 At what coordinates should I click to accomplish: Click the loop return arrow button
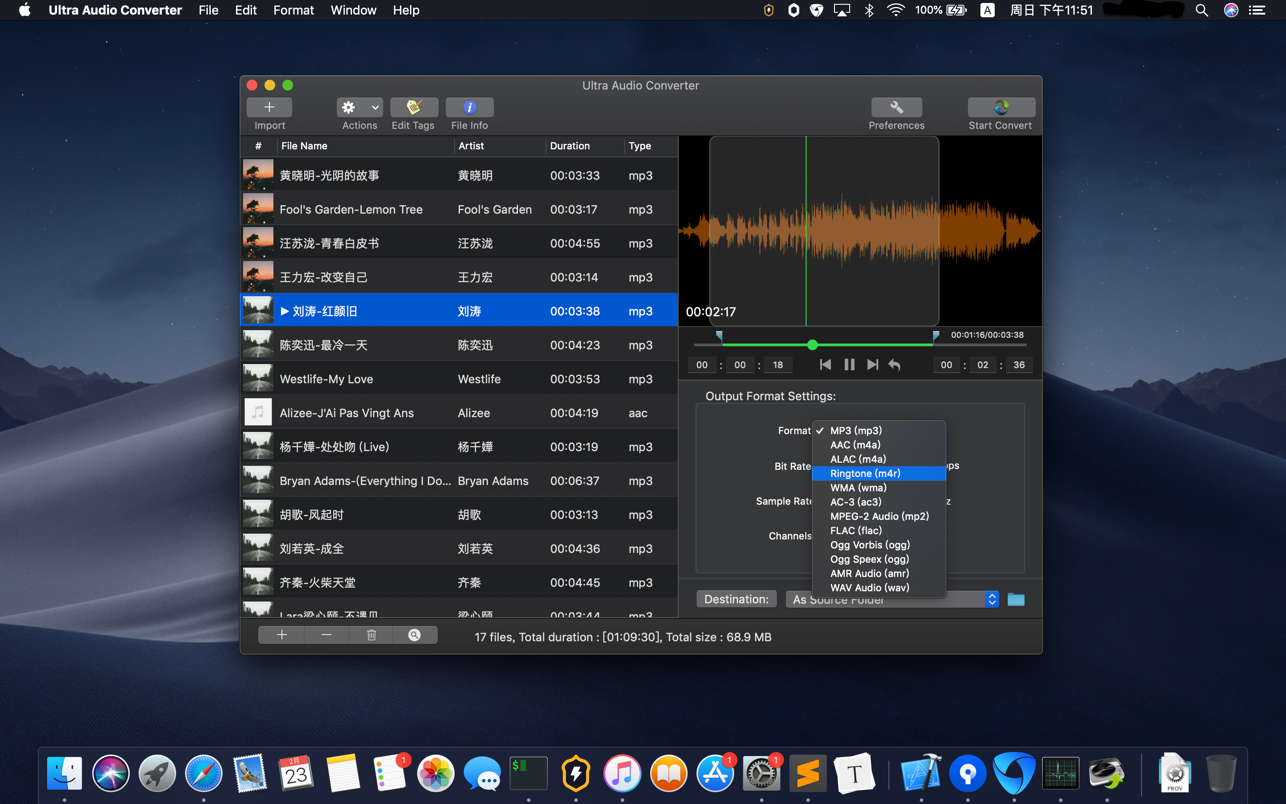tap(895, 365)
